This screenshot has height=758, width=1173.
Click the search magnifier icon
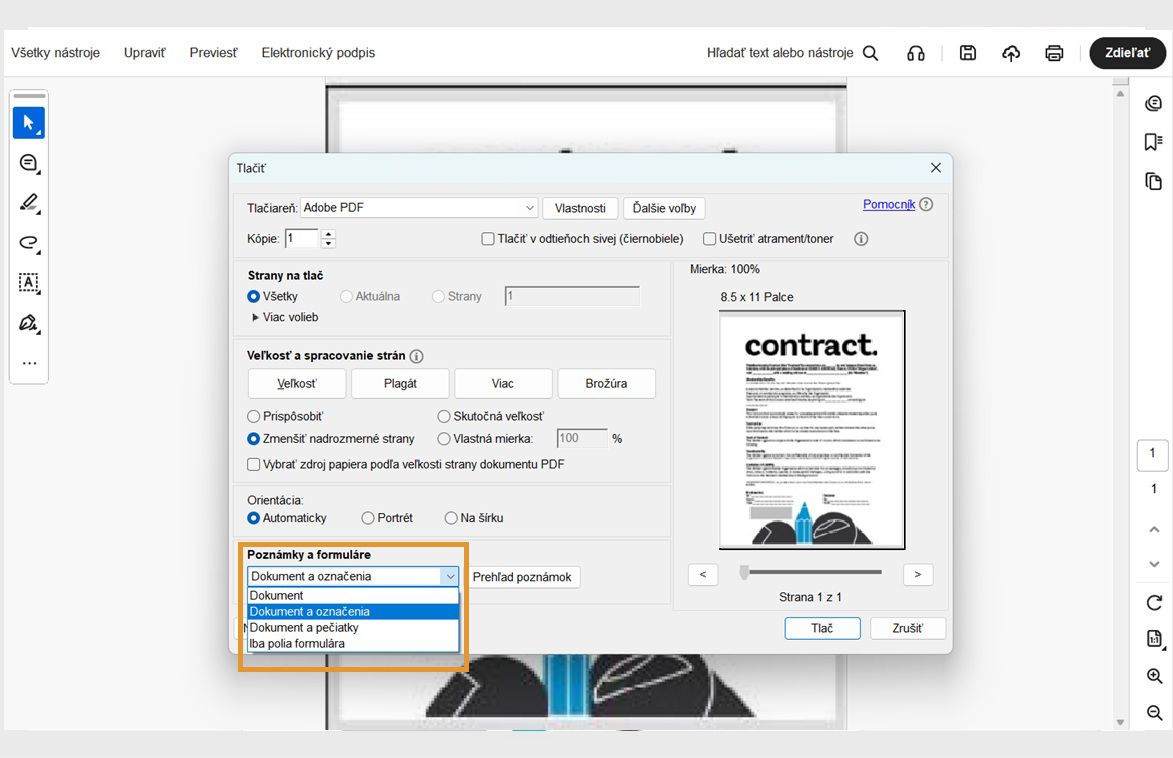[x=870, y=53]
